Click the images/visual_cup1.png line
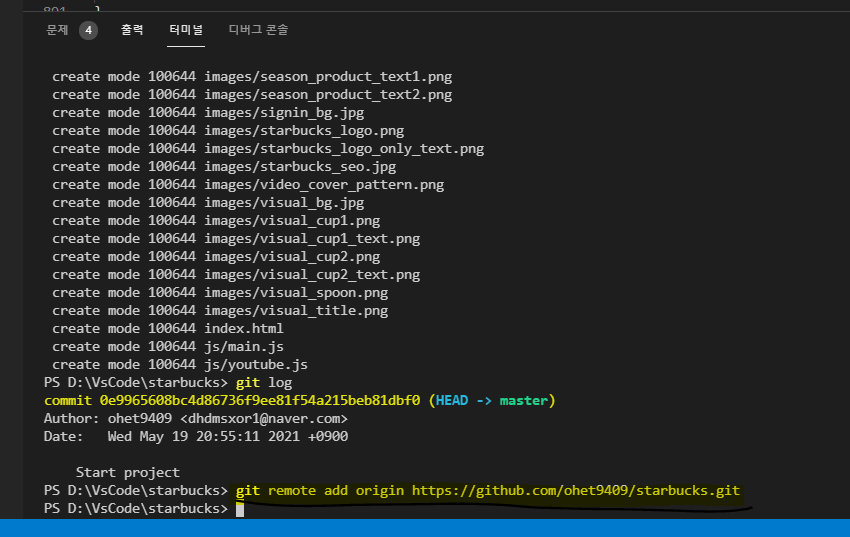The image size is (850, 537). pos(216,221)
